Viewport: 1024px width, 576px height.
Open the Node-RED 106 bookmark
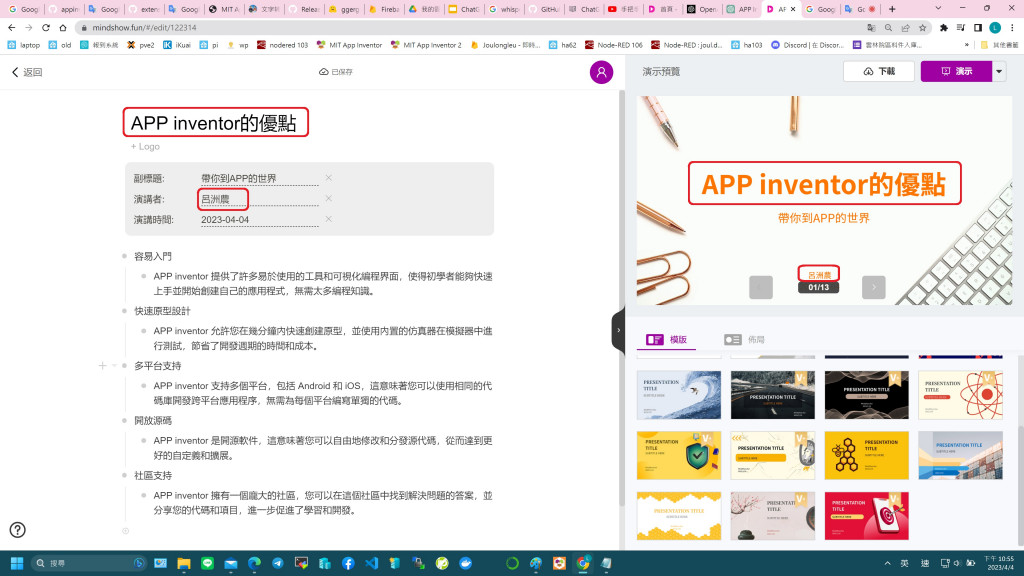coord(614,45)
